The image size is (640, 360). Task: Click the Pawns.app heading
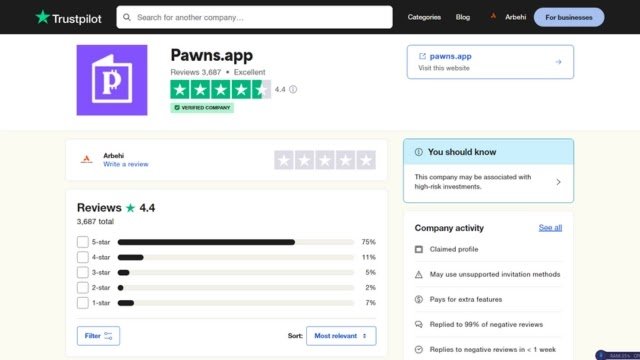coord(211,56)
